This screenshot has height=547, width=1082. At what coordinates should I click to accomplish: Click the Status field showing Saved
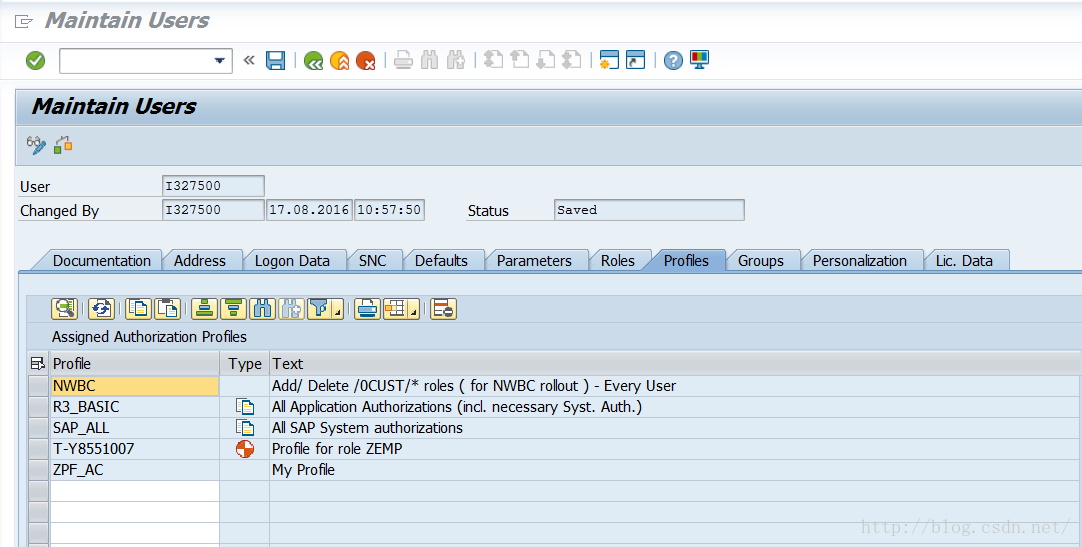(649, 210)
